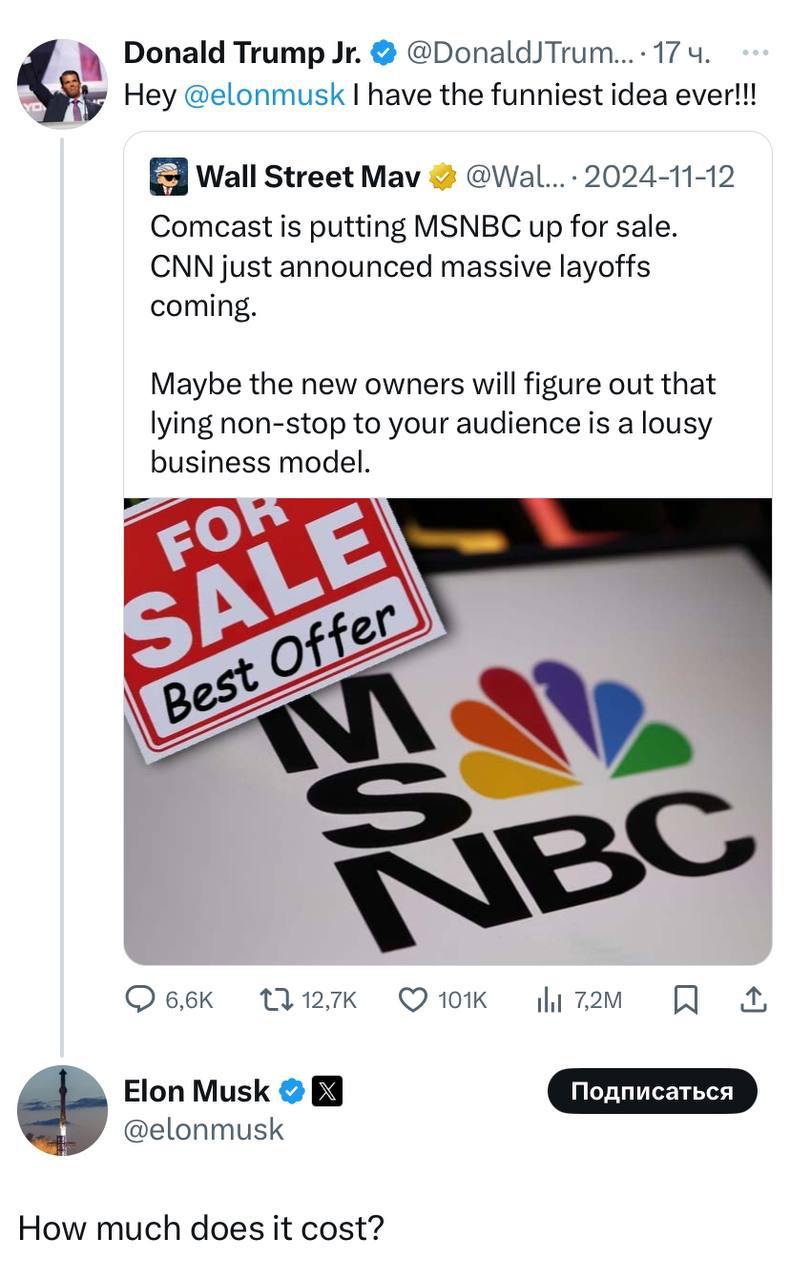
Task: Click the Donald Trump Jr. display name
Action: [242, 53]
